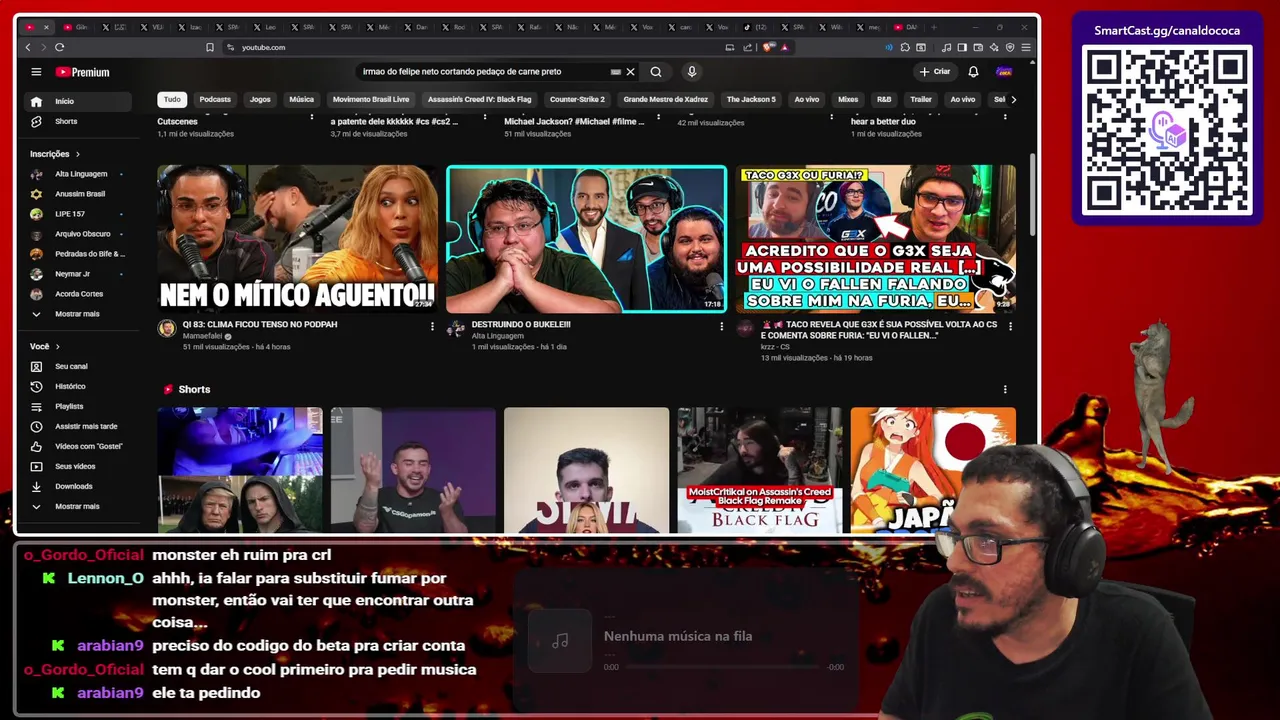Open Seus vídeos in the sidebar
The height and width of the screenshot is (720, 1280).
pos(78,466)
